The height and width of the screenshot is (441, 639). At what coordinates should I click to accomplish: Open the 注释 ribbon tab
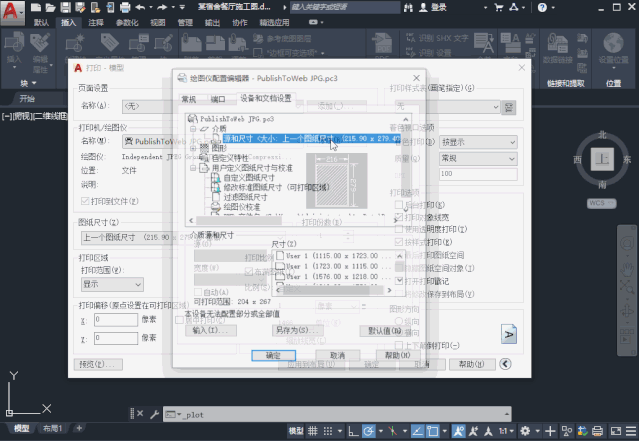tap(96, 22)
